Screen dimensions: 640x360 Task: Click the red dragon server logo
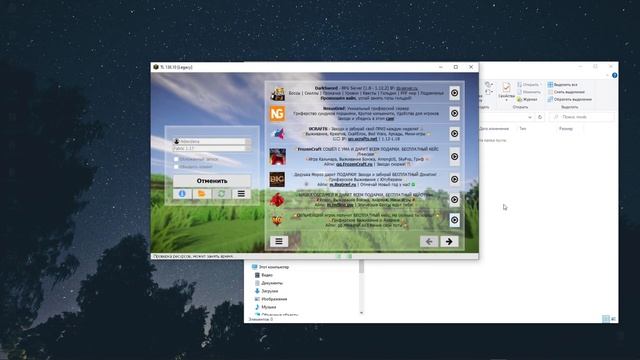tap(277, 200)
